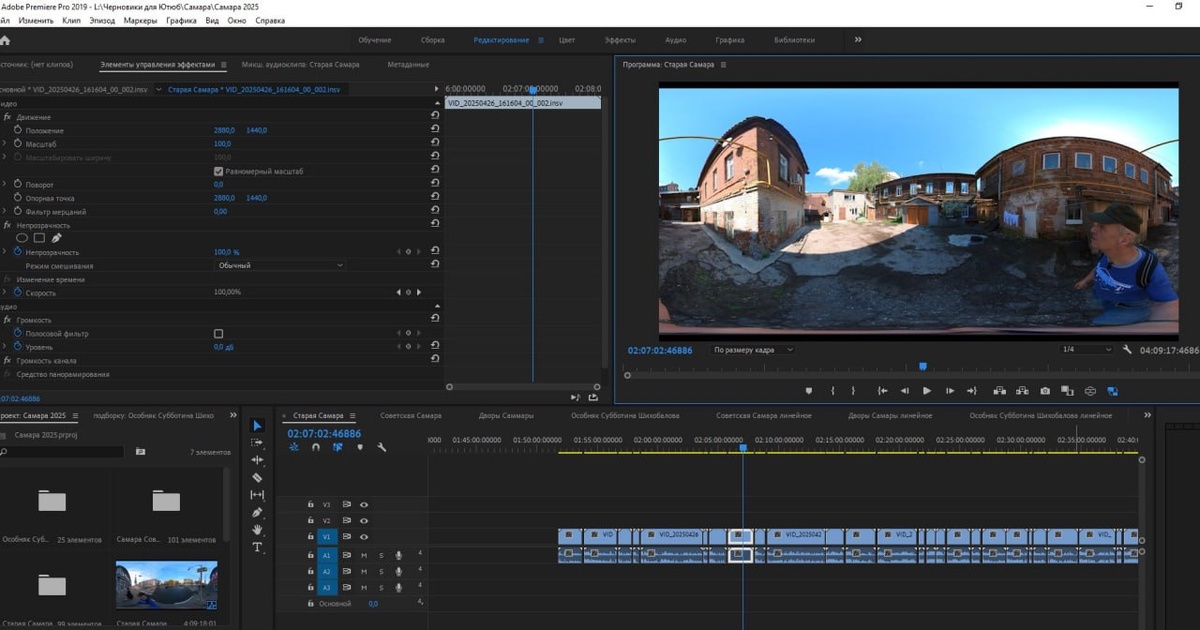Viewport: 1200px width, 630px height.
Task: Mute audio track A1
Action: point(364,555)
